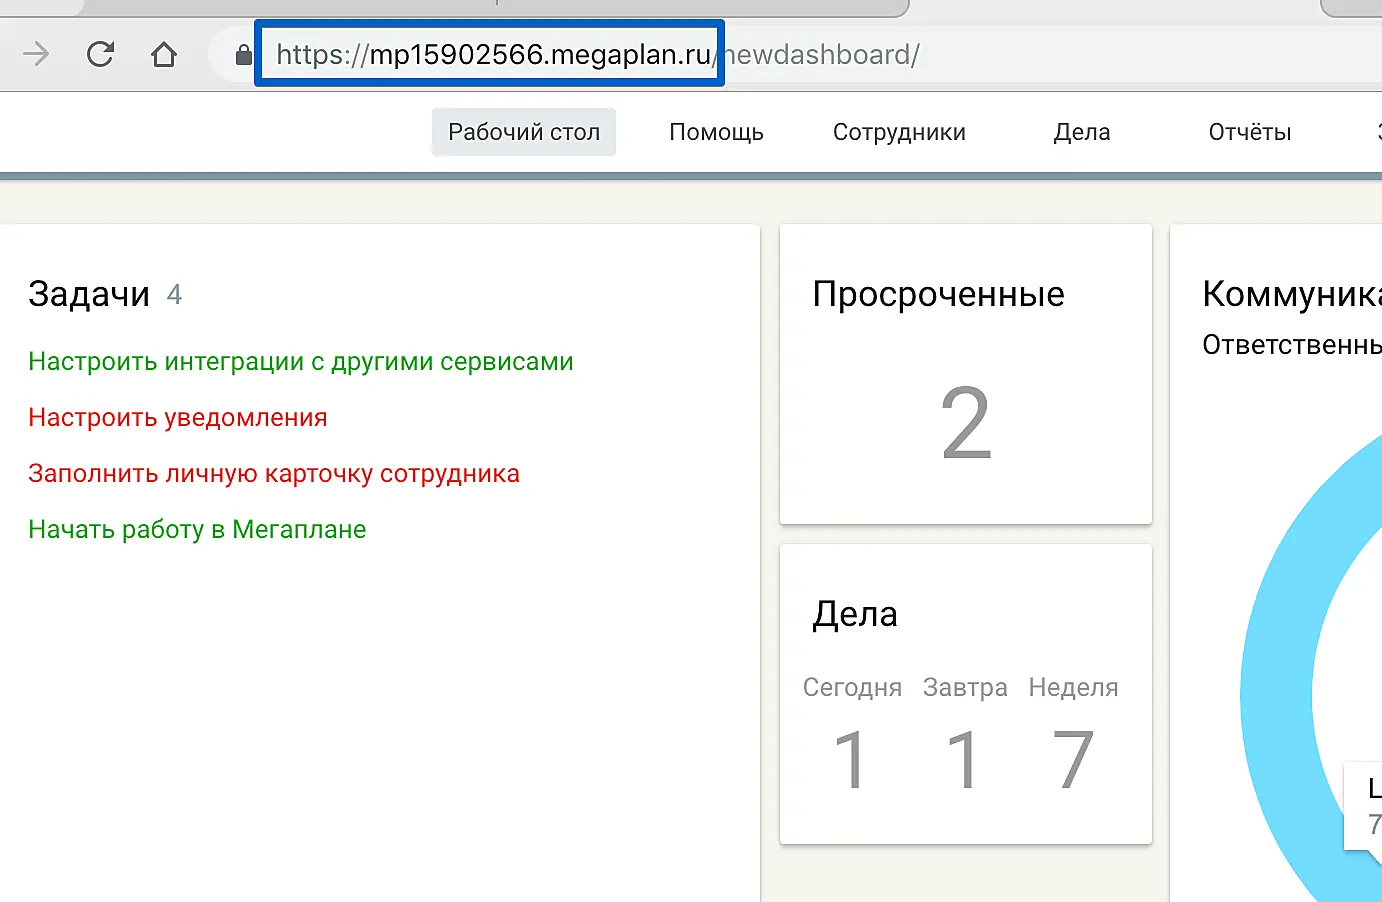This screenshot has width=1382, height=902.
Task: Open the Помощь menu item
Action: tap(716, 132)
